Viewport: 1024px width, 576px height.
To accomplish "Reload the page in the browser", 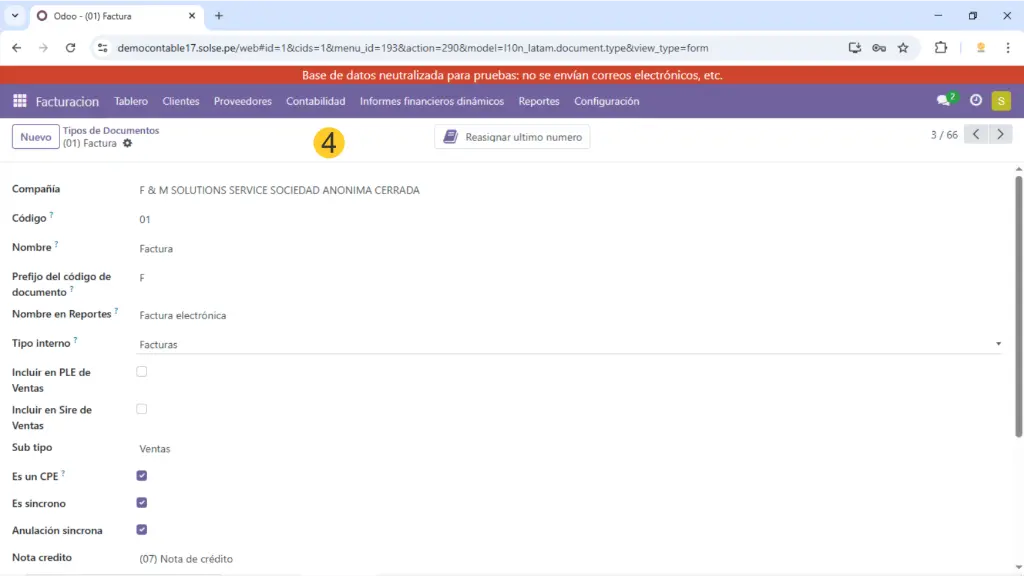I will coord(70,47).
